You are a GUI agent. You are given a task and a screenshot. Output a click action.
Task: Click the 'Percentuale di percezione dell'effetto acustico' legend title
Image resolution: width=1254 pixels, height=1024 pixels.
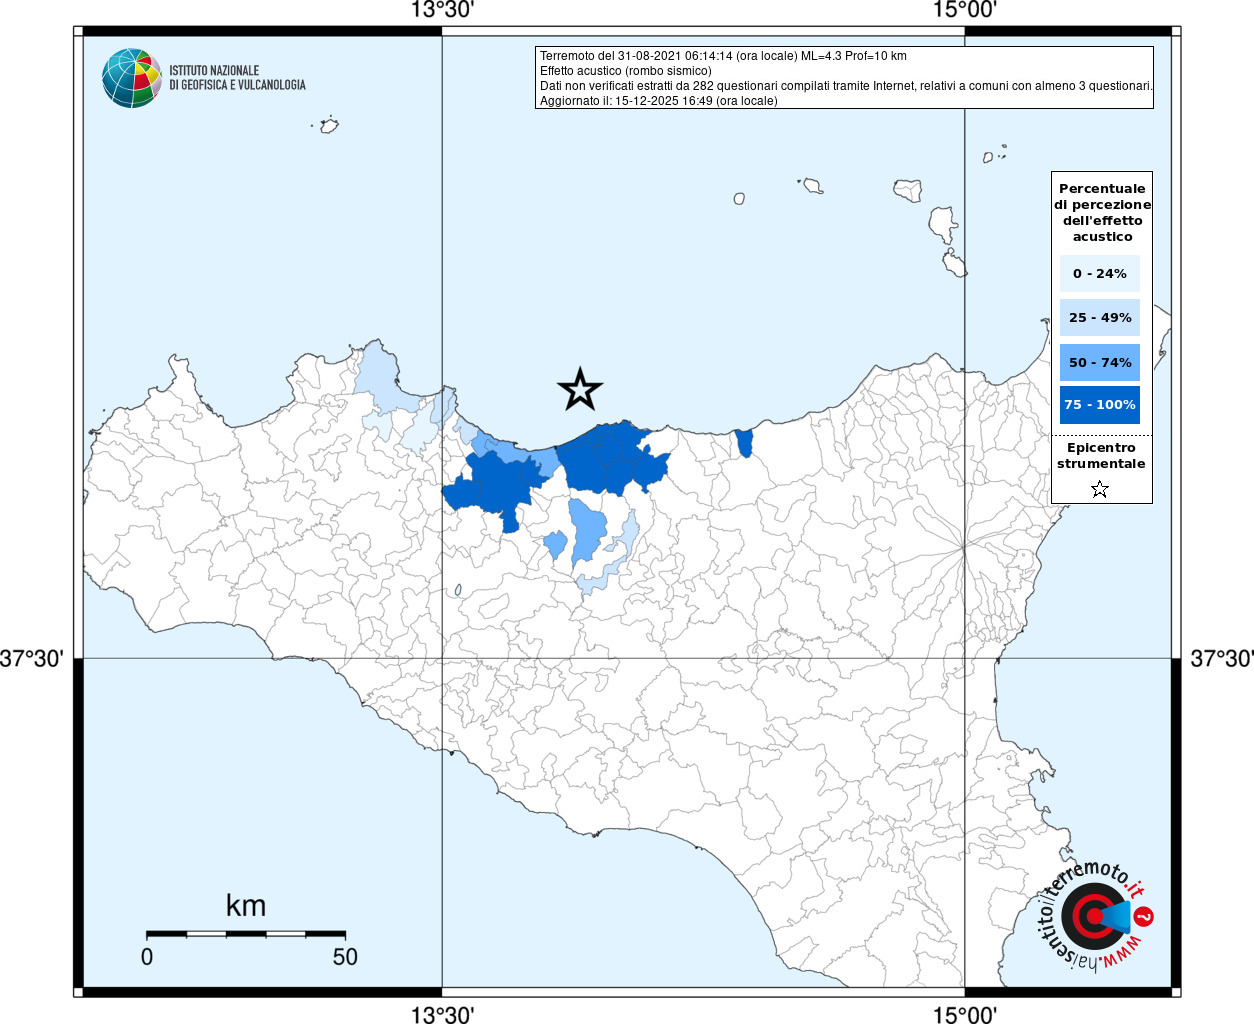click(1102, 212)
